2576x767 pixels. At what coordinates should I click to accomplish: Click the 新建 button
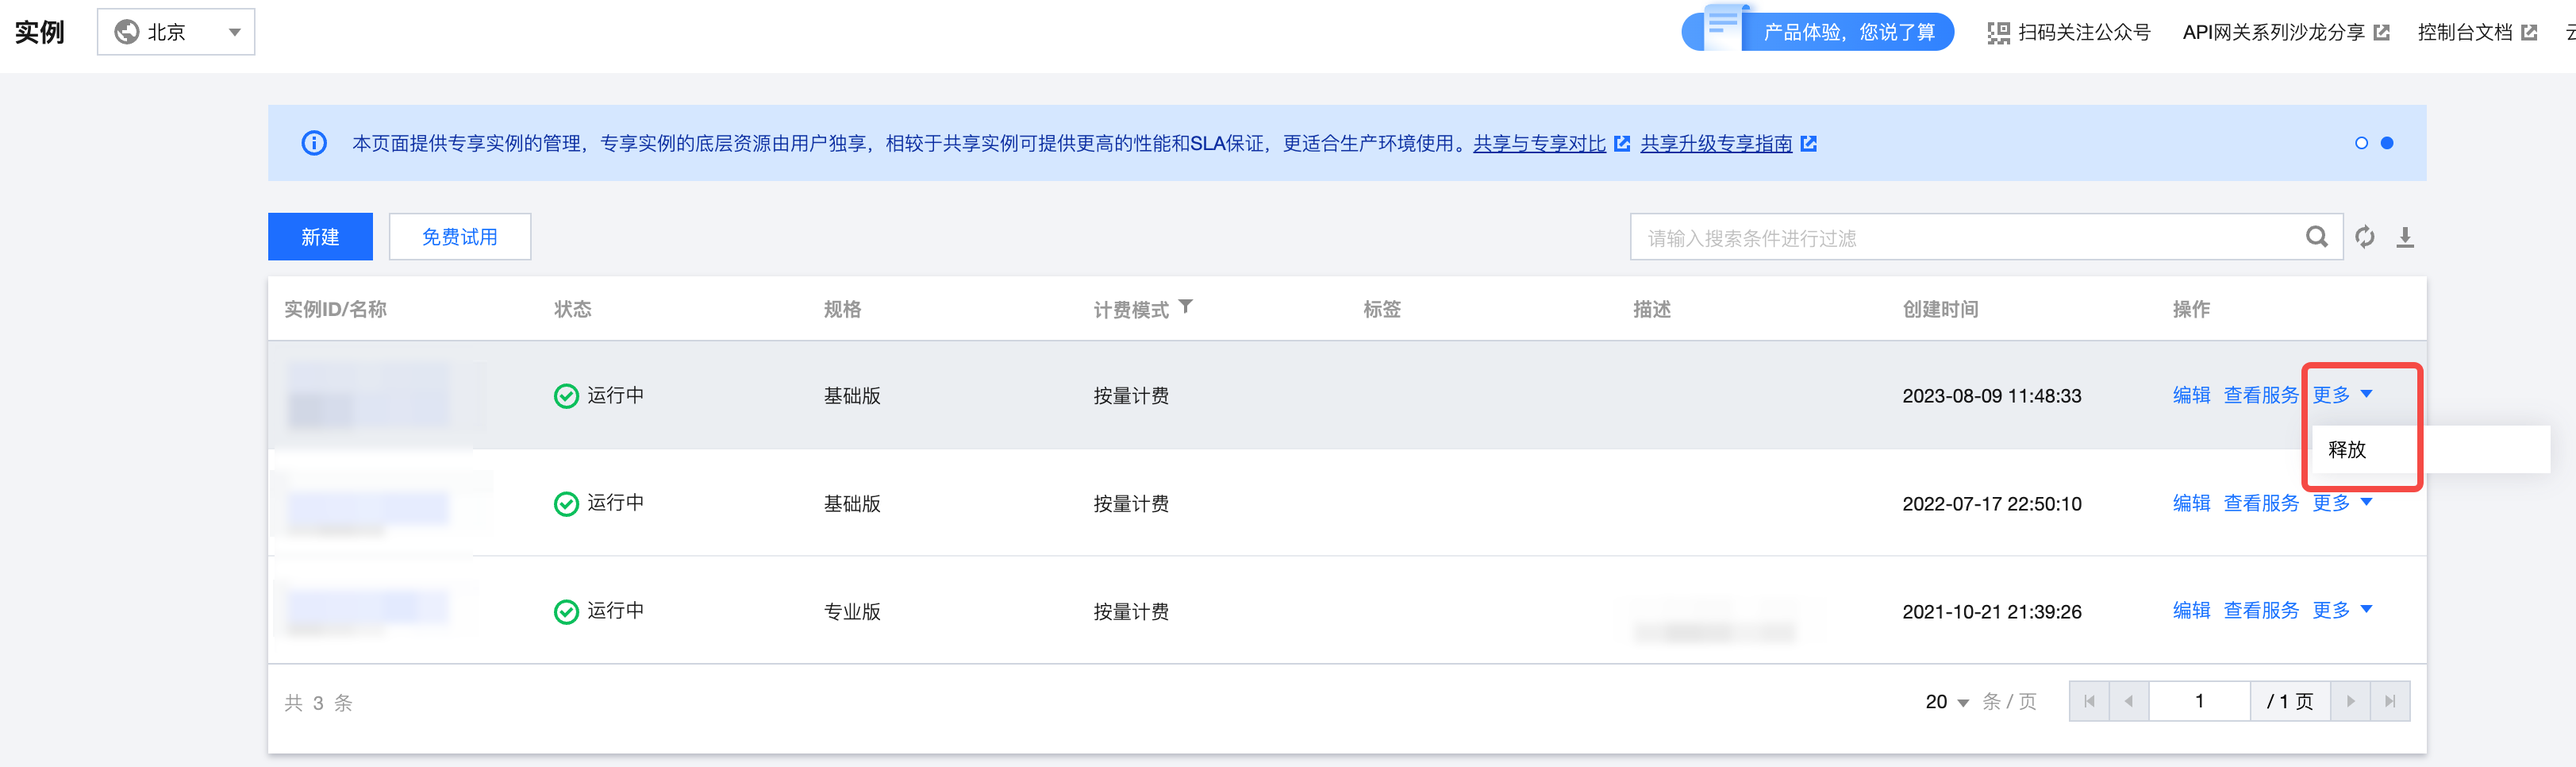point(320,237)
